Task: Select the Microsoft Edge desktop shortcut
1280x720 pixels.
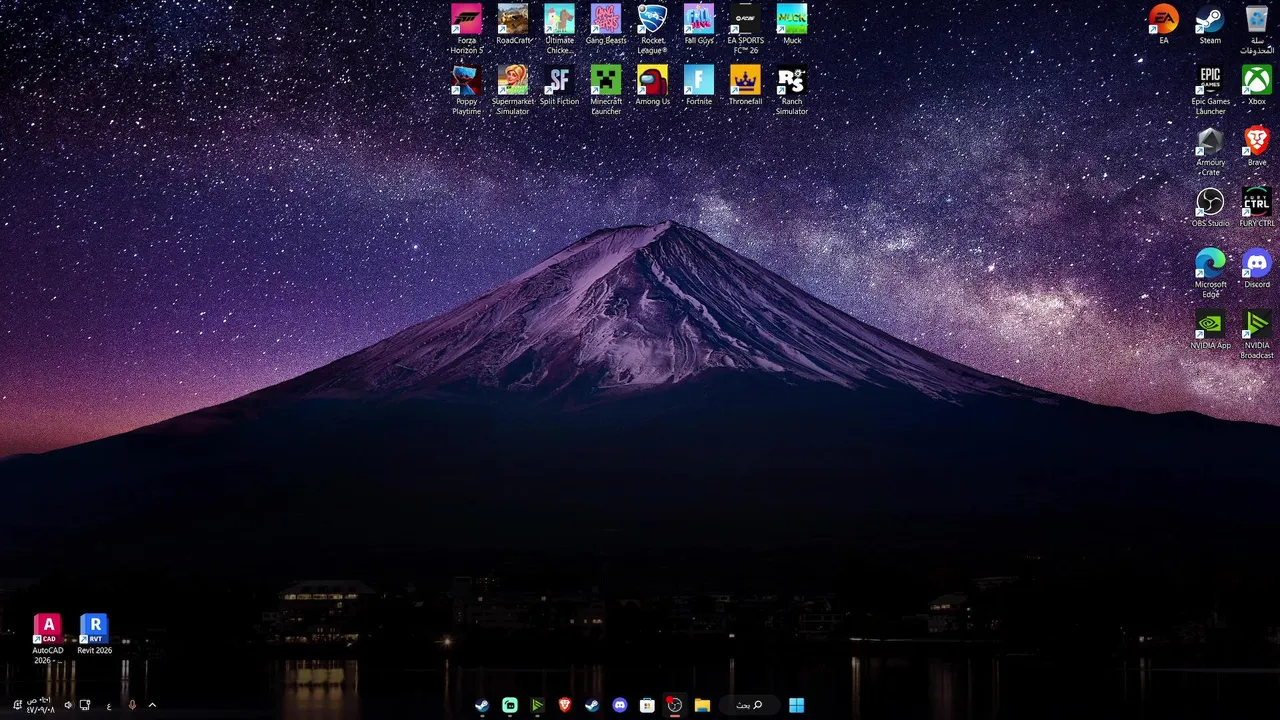Action: [x=1210, y=274]
